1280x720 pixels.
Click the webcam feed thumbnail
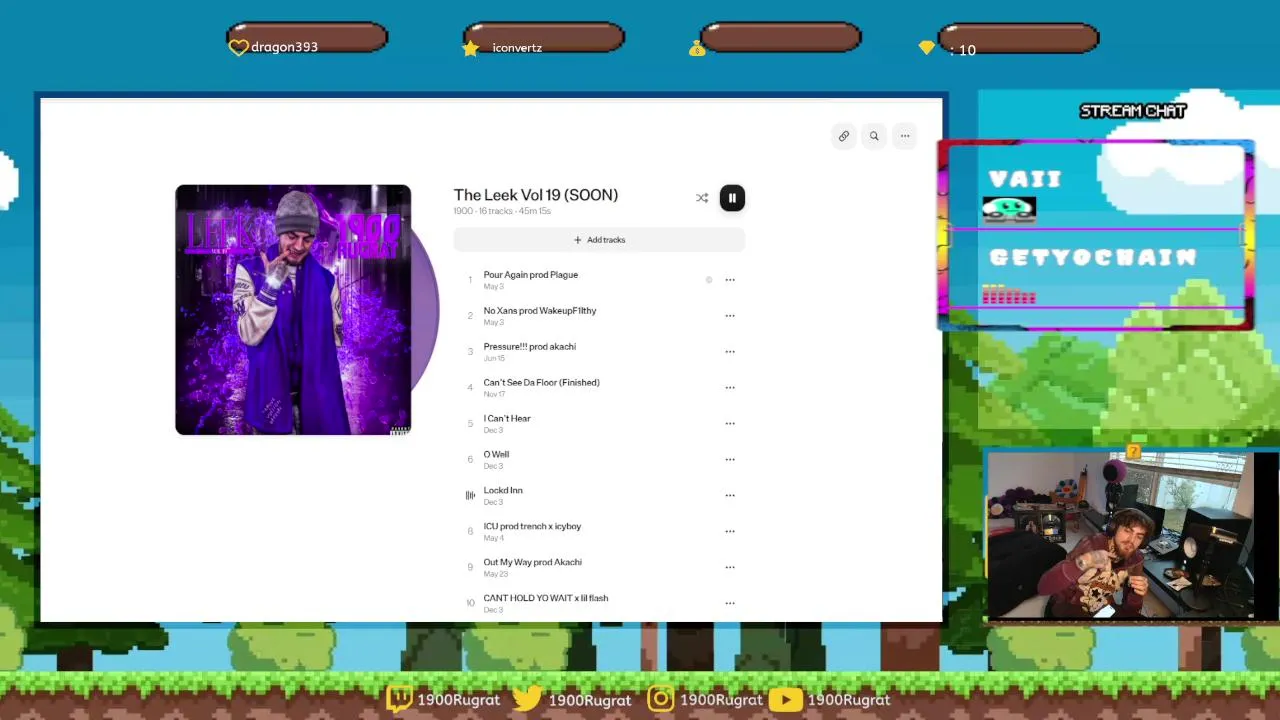(x=1119, y=536)
